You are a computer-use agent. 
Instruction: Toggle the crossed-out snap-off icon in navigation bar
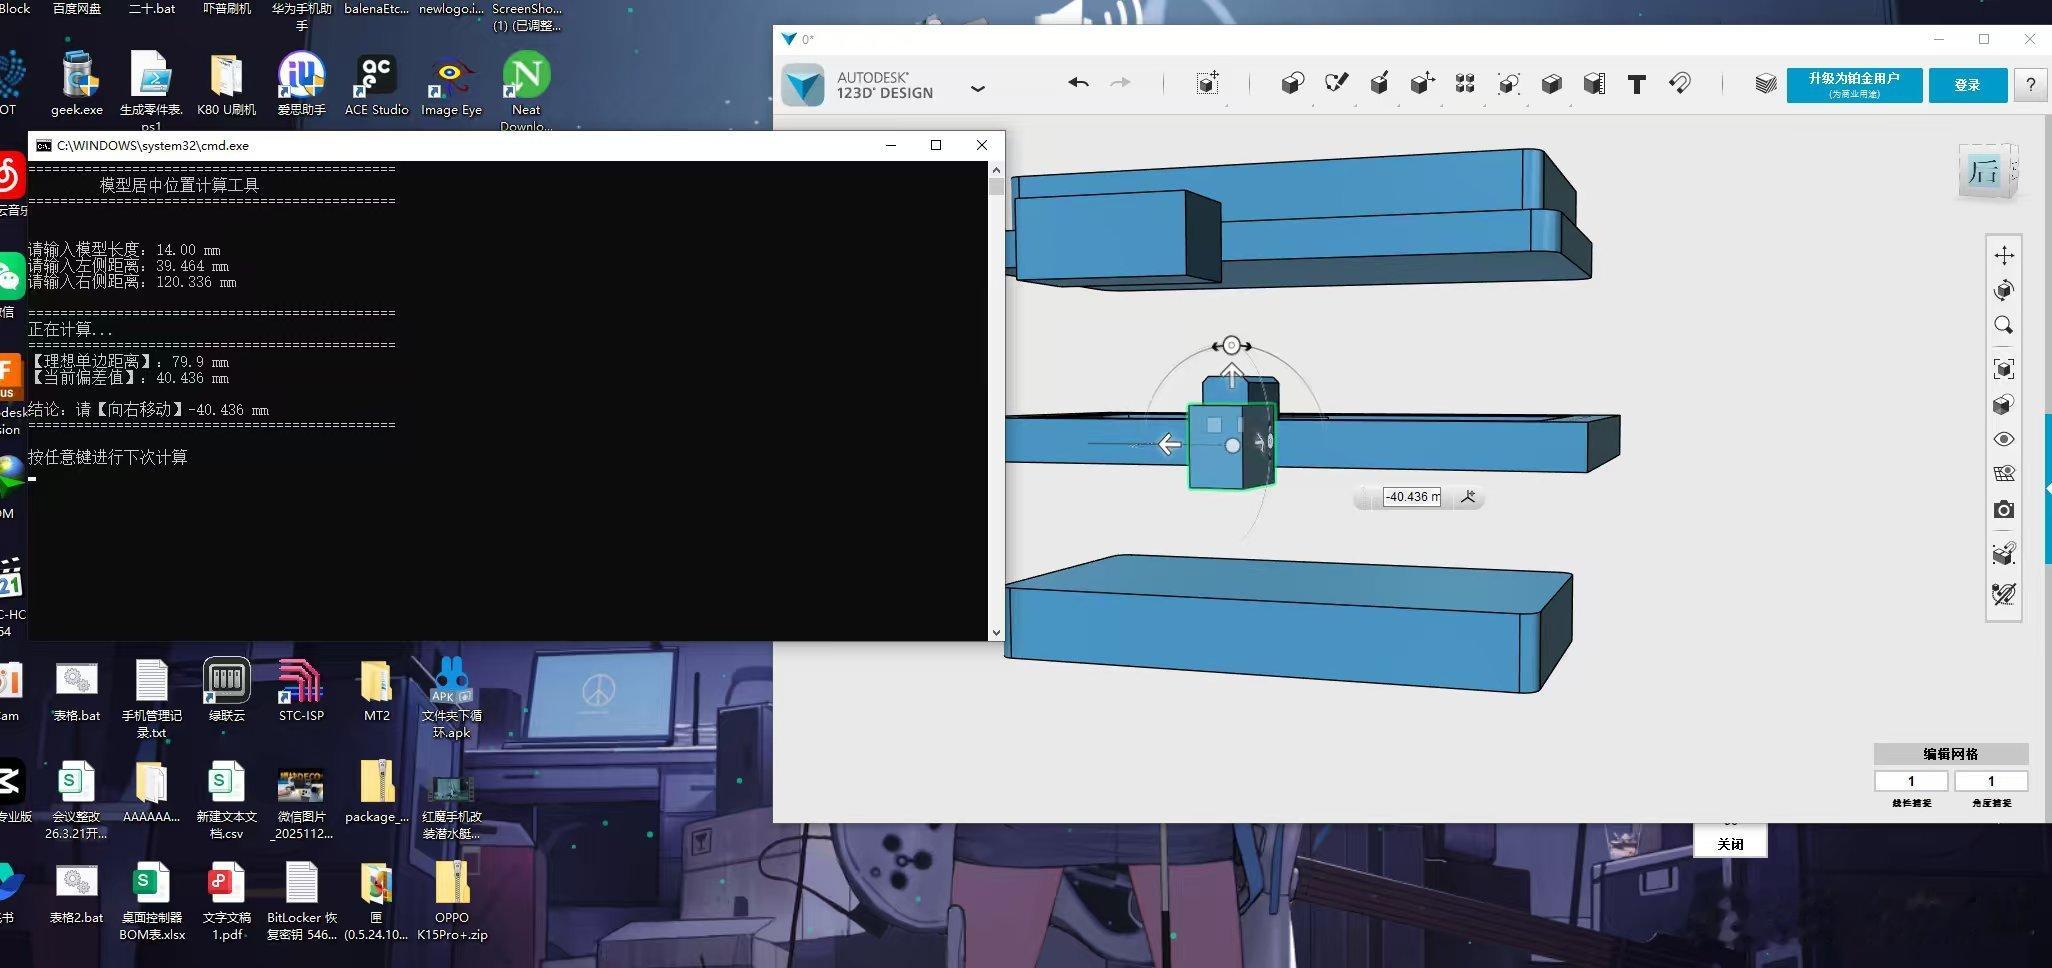click(2004, 594)
